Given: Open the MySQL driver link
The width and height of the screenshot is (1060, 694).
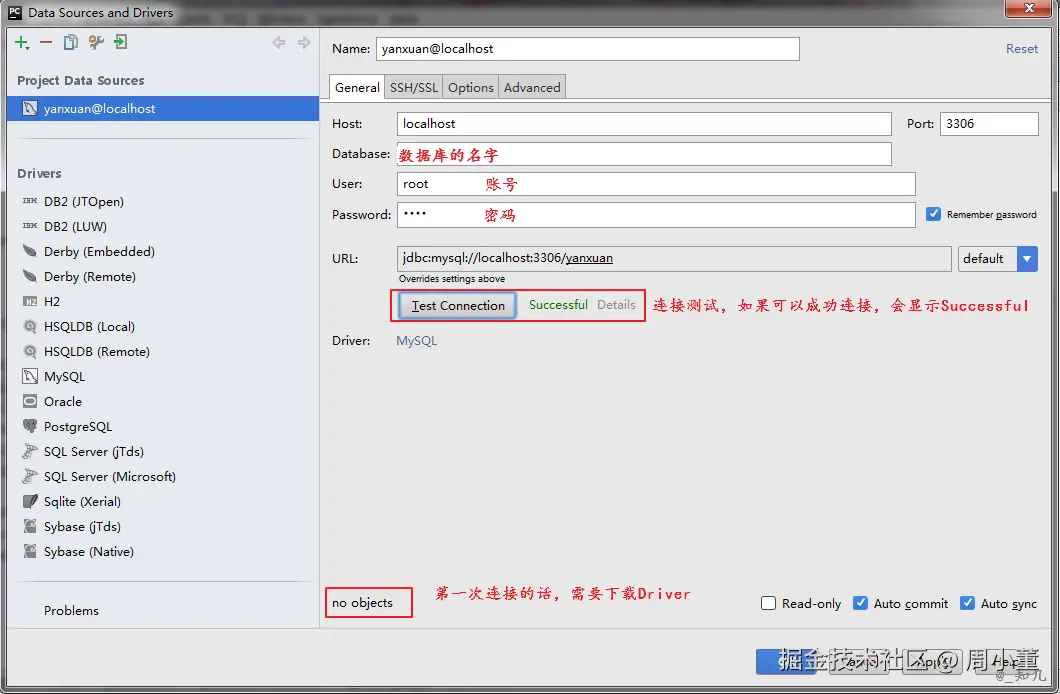Looking at the screenshot, I should pyautogui.click(x=416, y=341).
